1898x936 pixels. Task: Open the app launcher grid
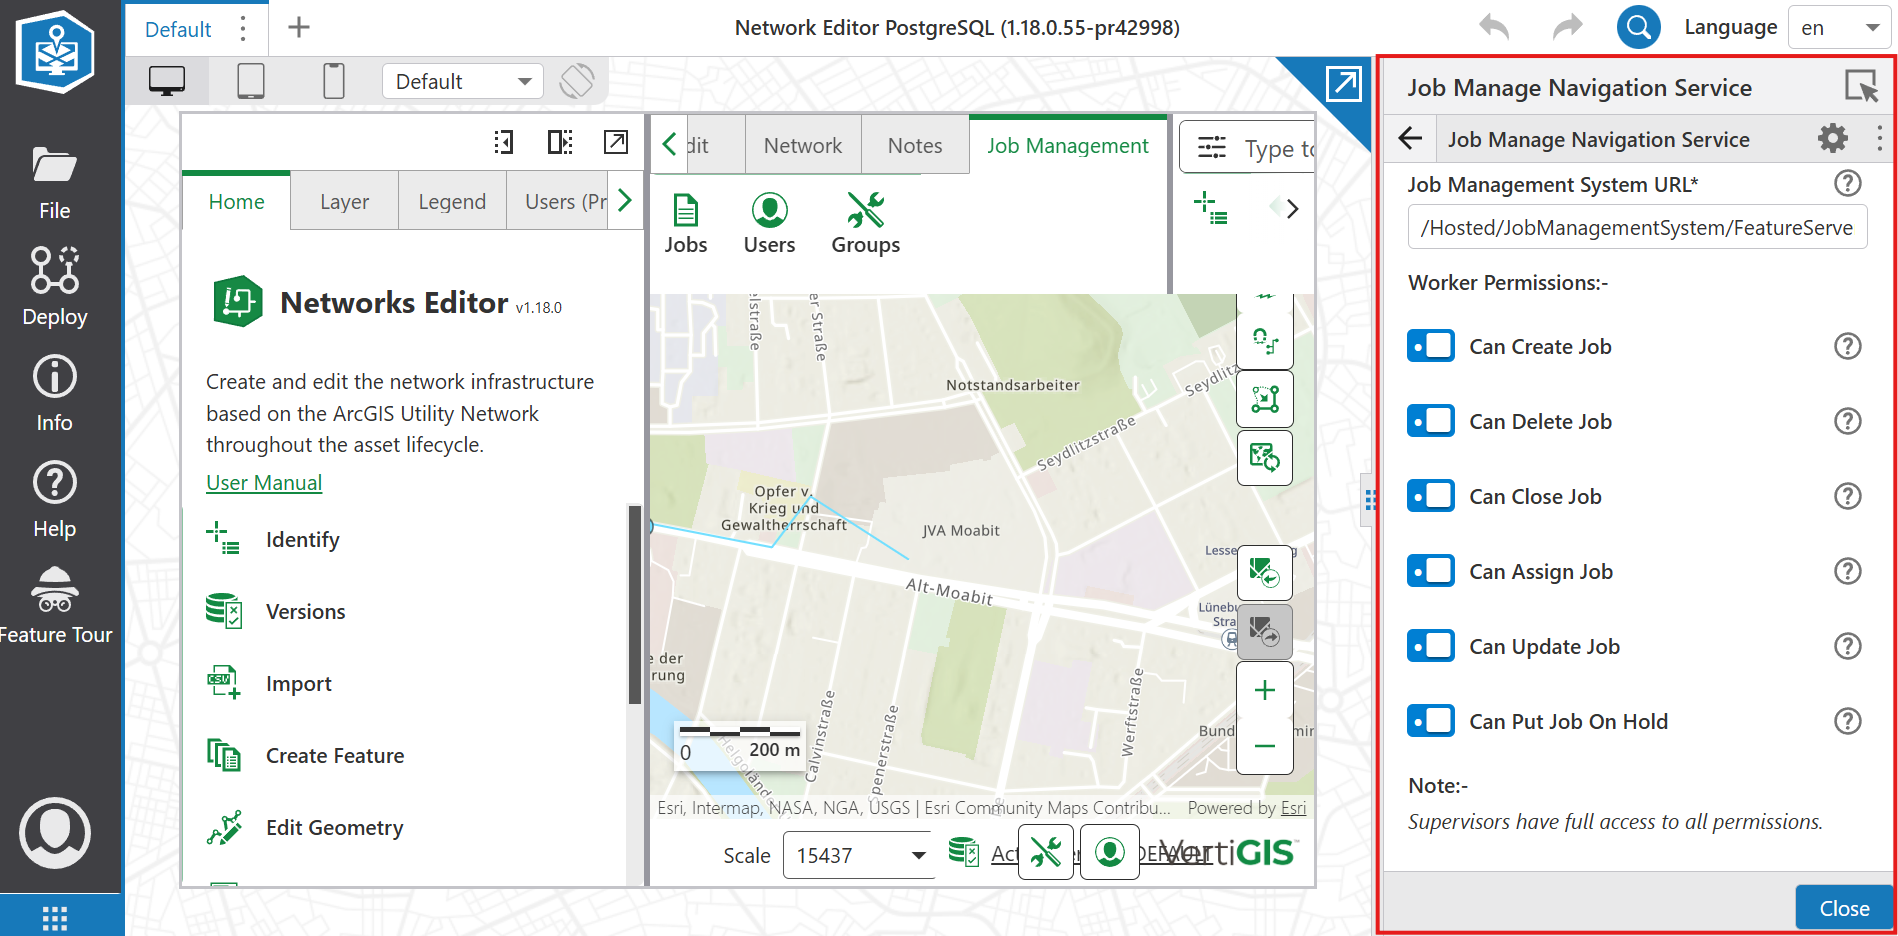55,917
